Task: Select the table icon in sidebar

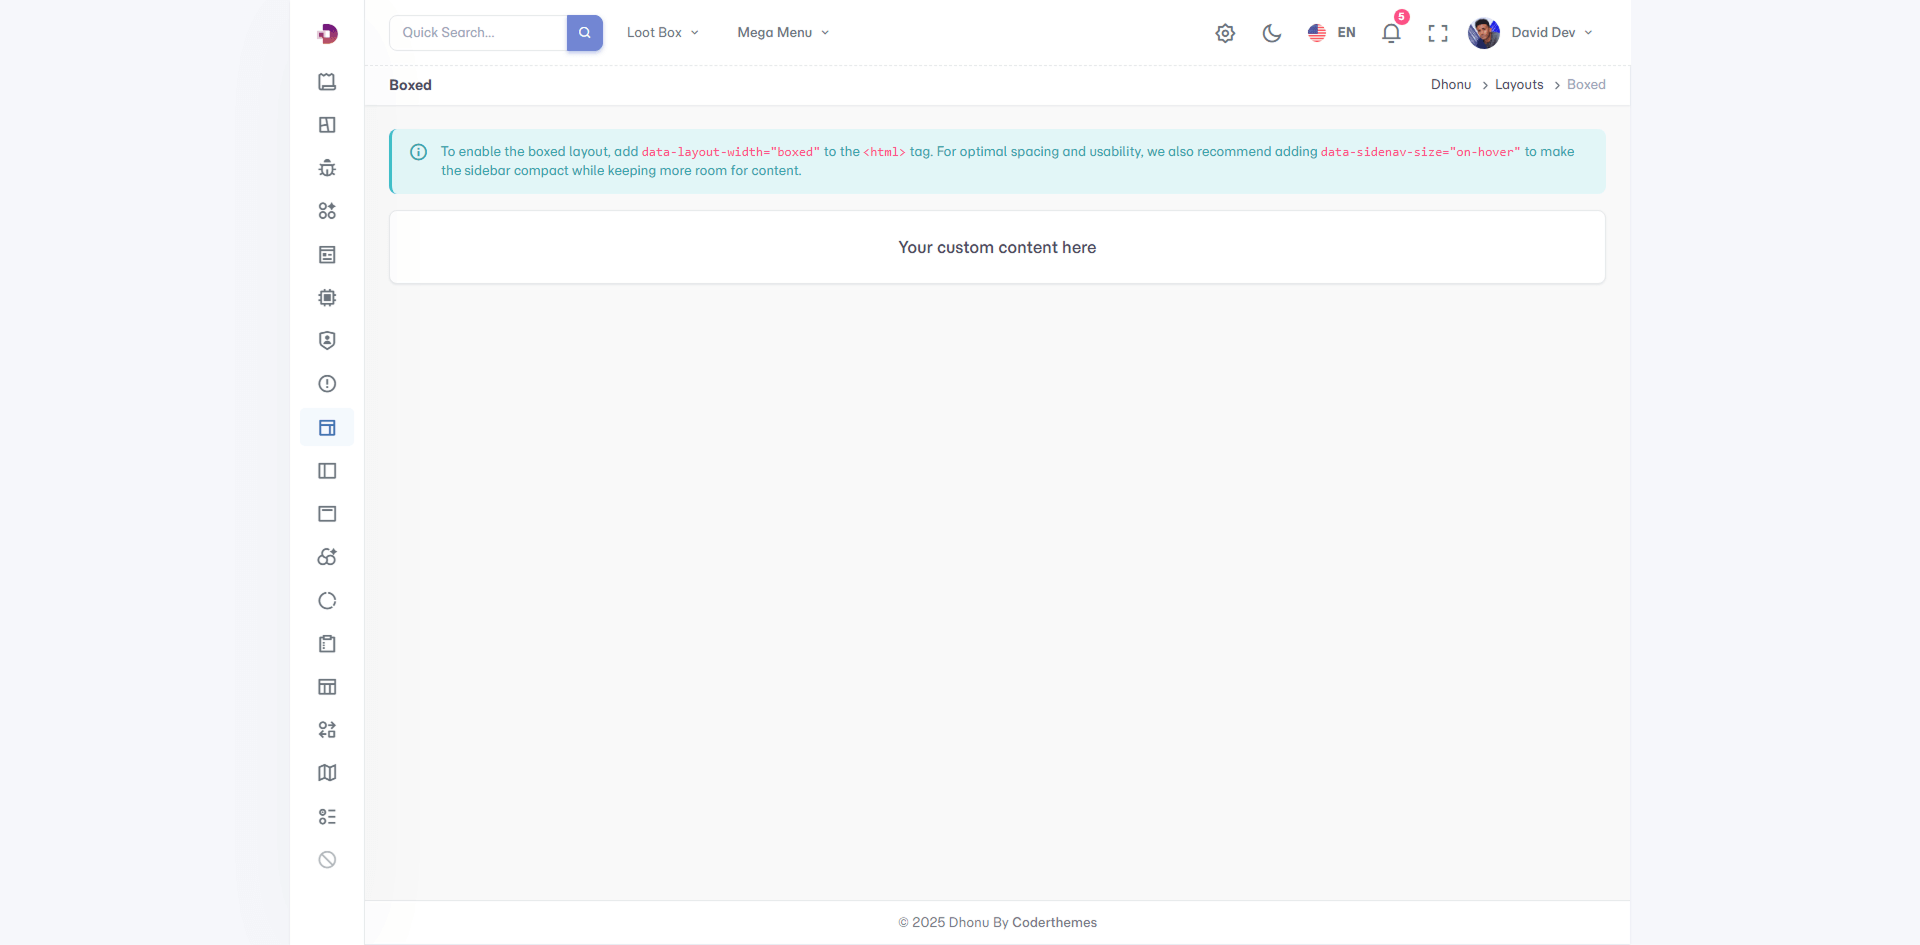Action: tap(327, 687)
